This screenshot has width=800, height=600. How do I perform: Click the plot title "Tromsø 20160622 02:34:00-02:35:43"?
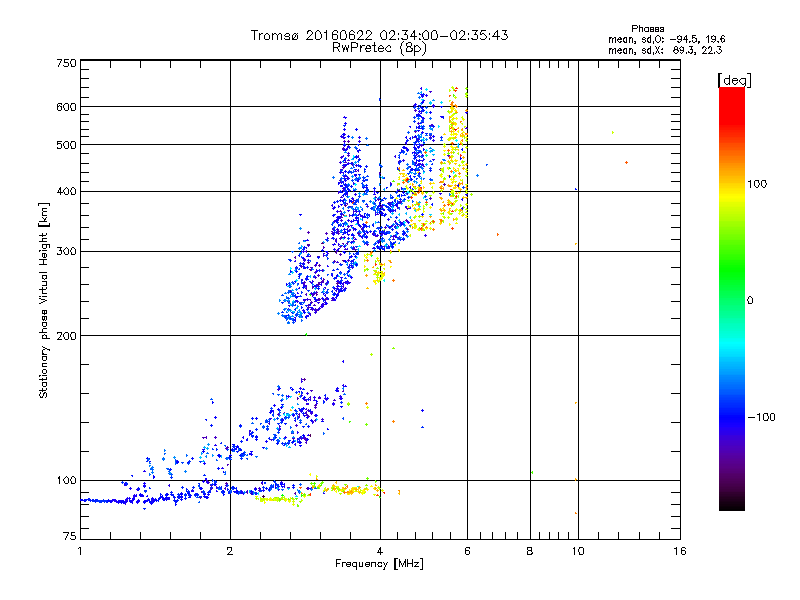[x=379, y=35]
